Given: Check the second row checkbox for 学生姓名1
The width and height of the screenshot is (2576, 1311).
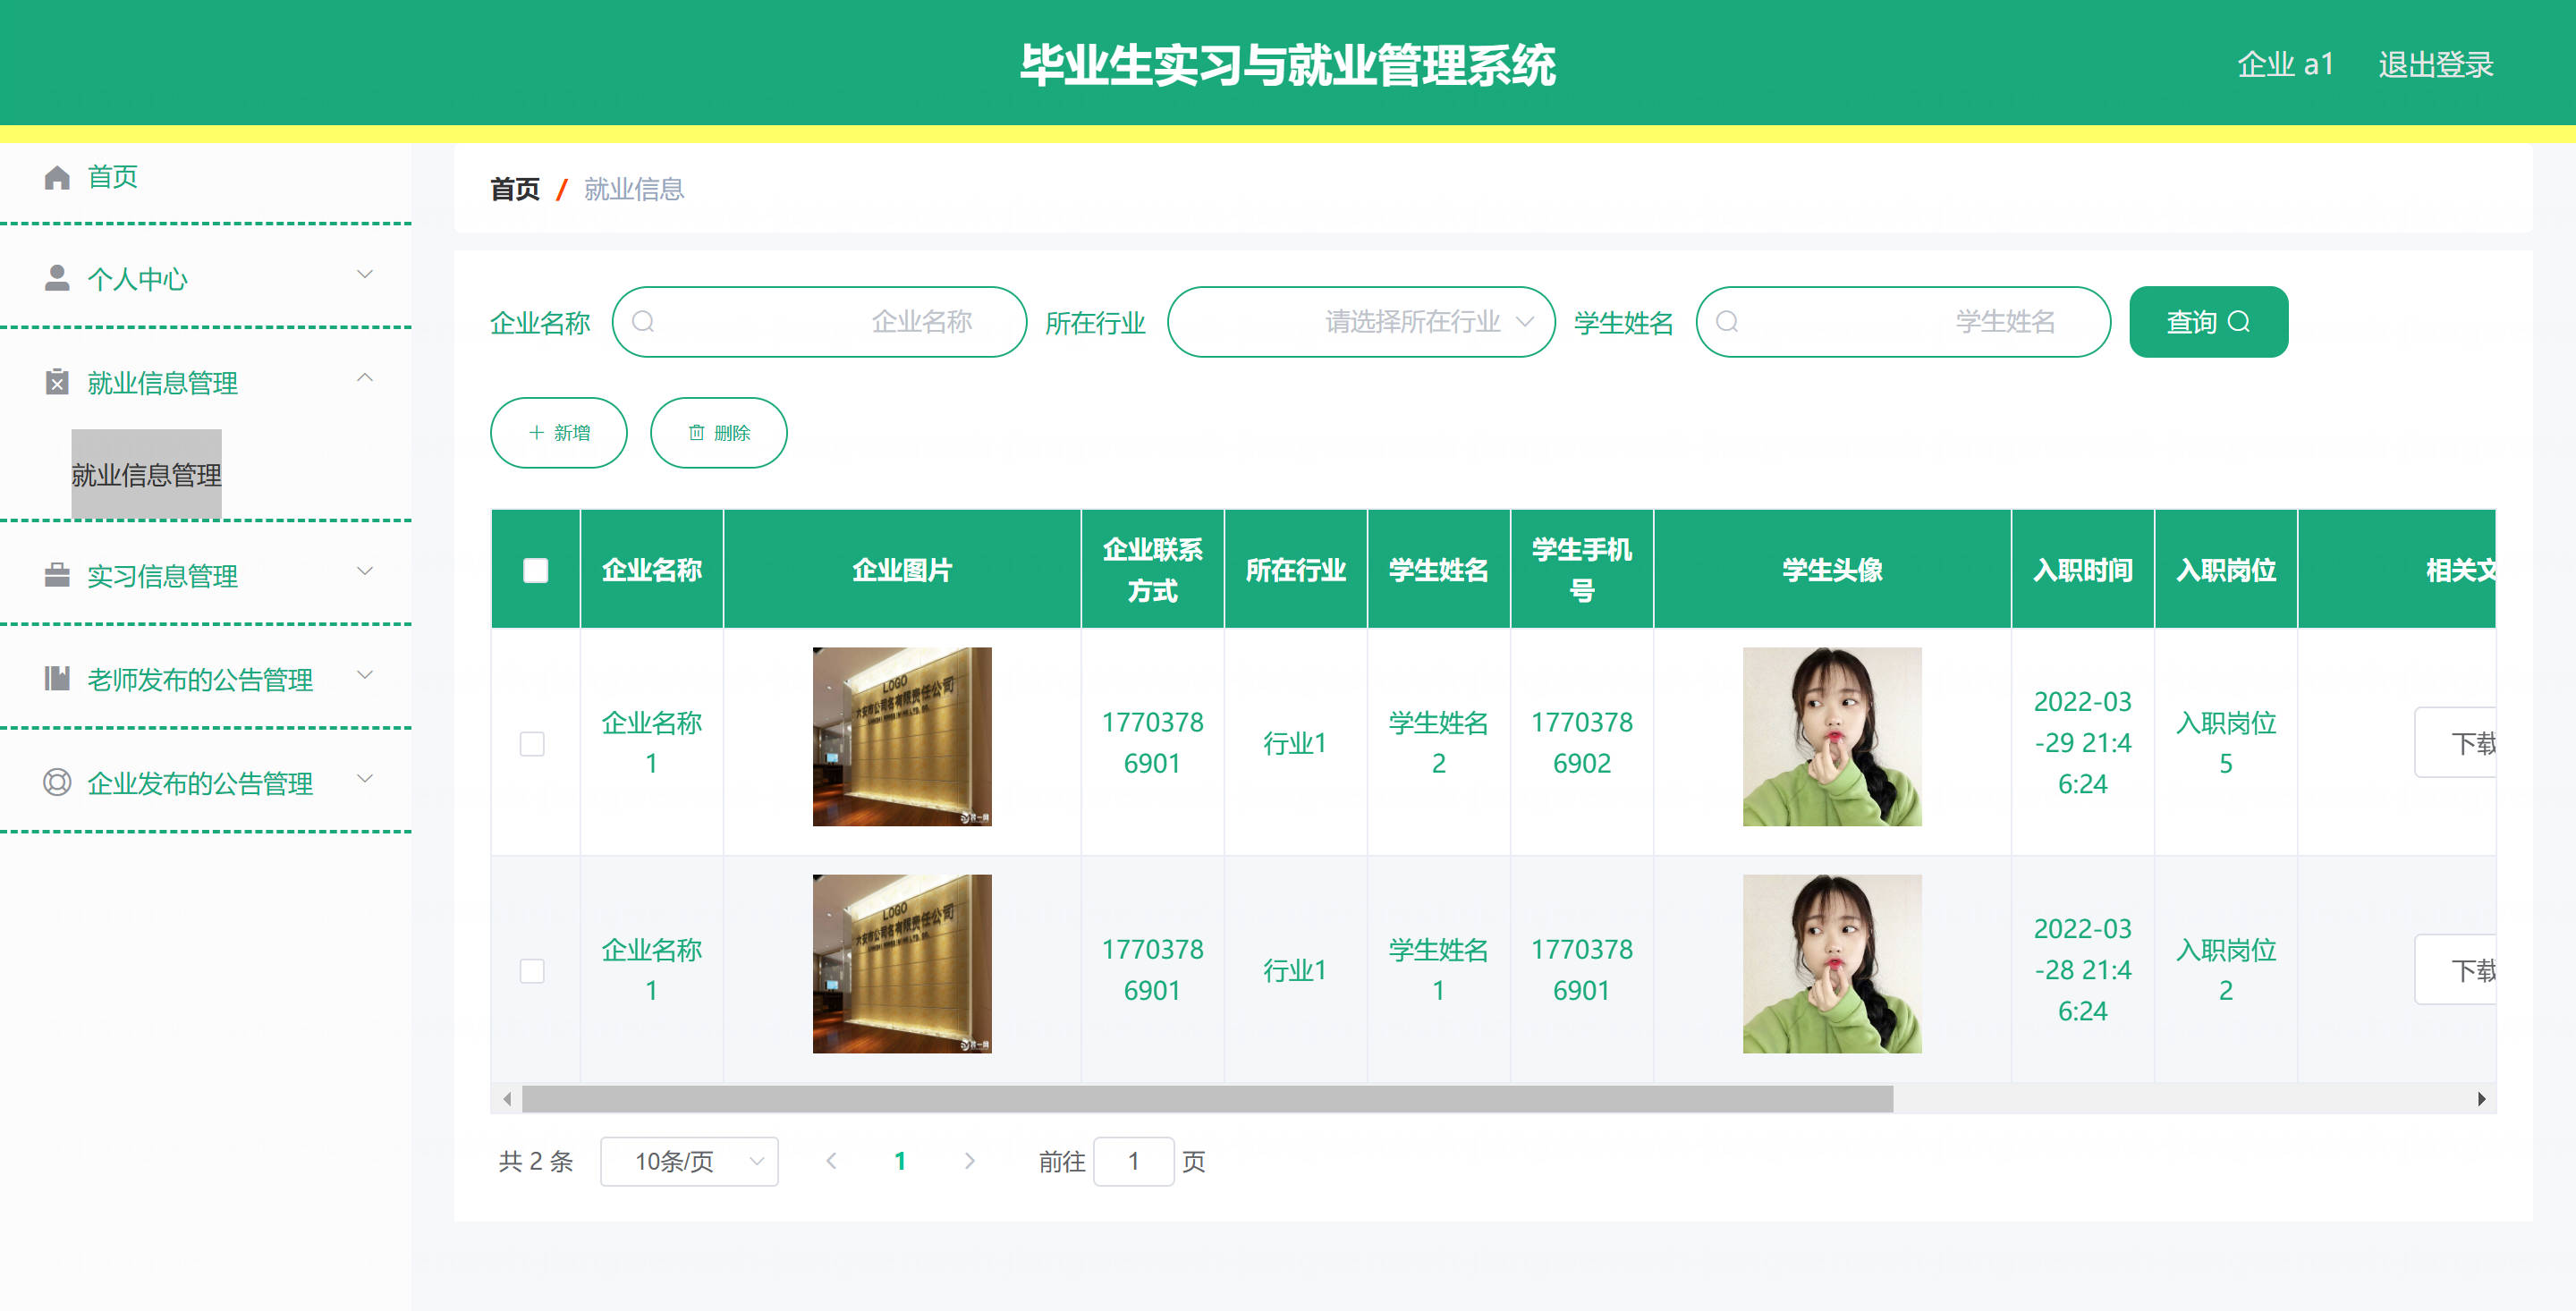Looking at the screenshot, I should [x=532, y=970].
